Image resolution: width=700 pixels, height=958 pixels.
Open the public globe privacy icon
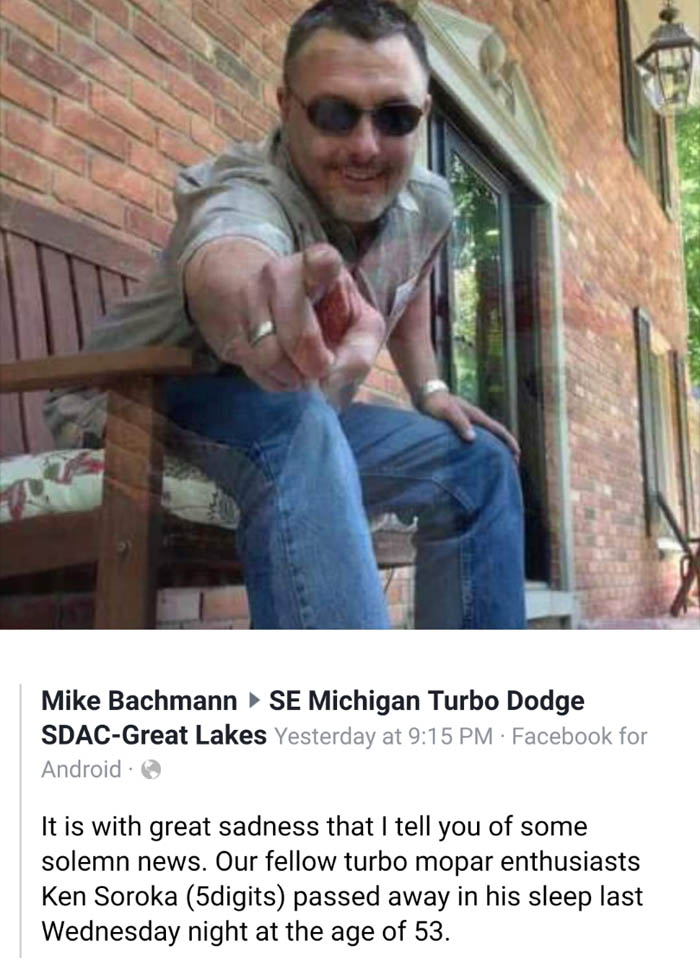pyautogui.click(x=151, y=769)
